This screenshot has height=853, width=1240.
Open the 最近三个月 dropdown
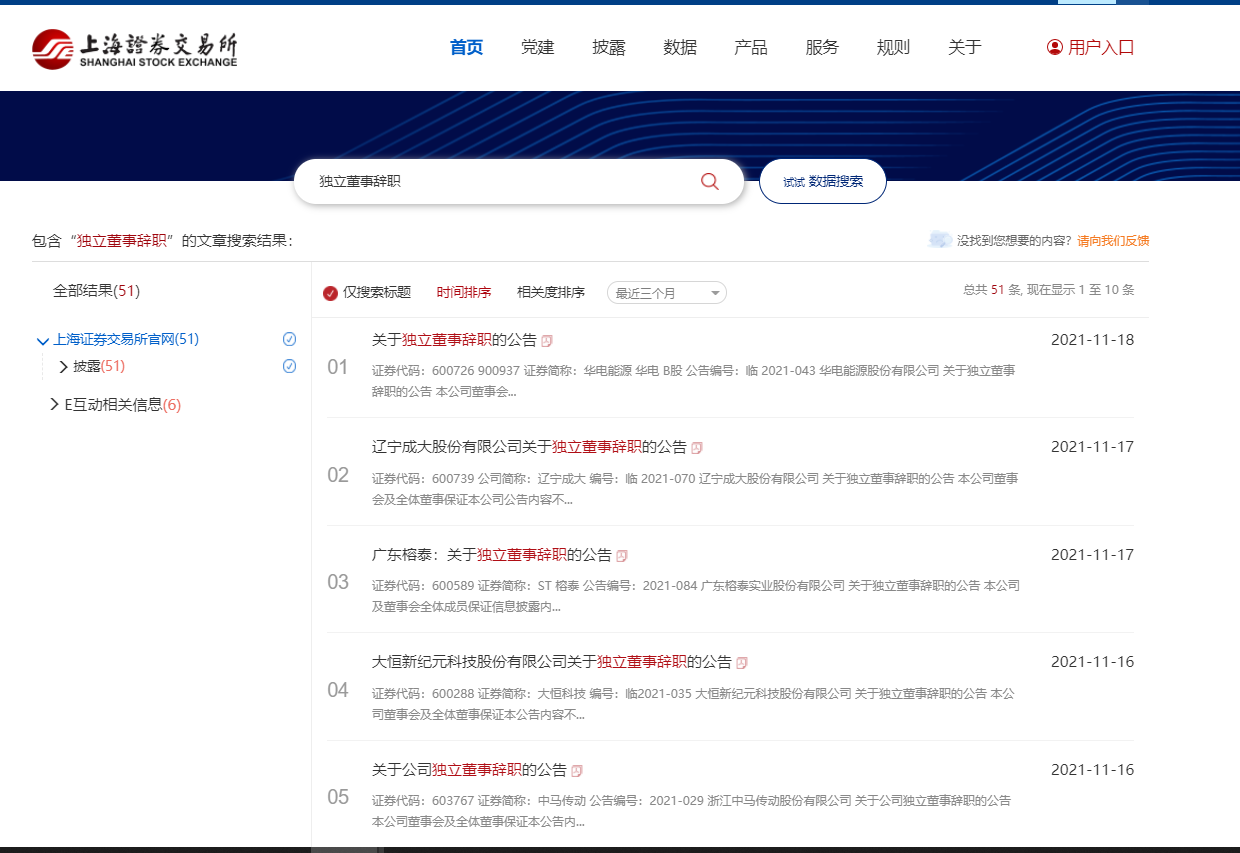pos(666,292)
